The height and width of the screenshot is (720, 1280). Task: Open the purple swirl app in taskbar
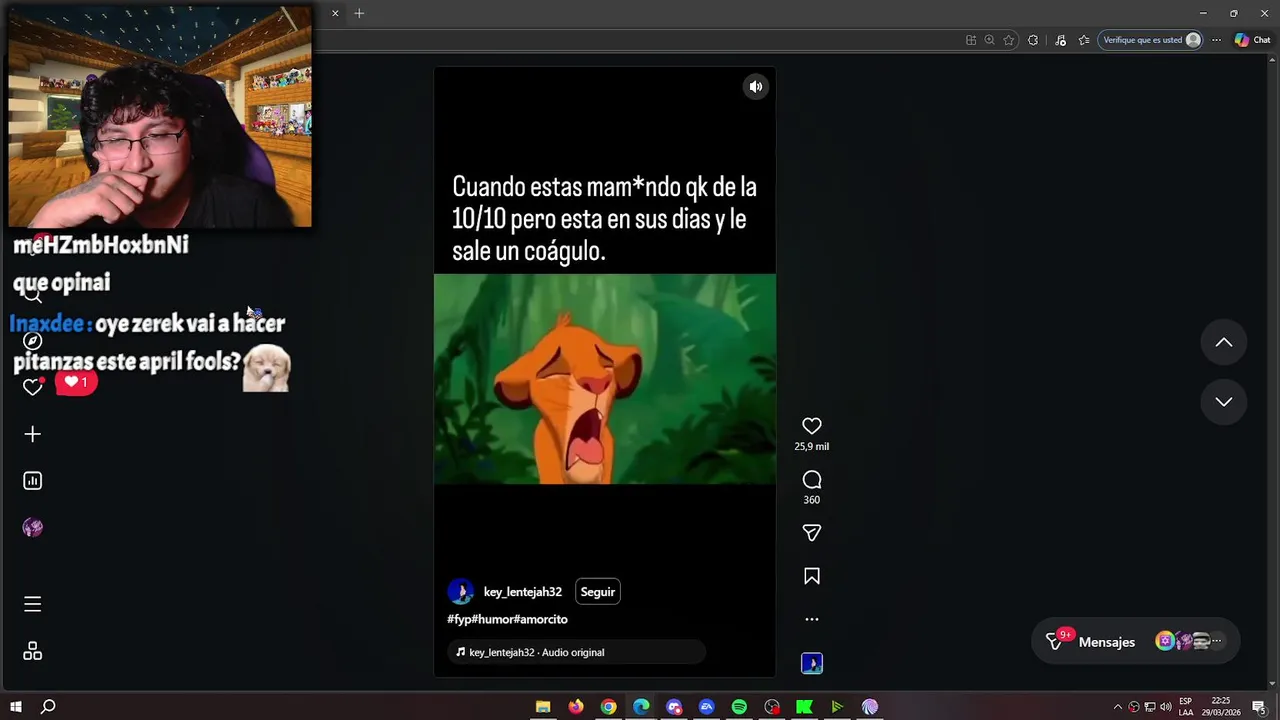870,707
